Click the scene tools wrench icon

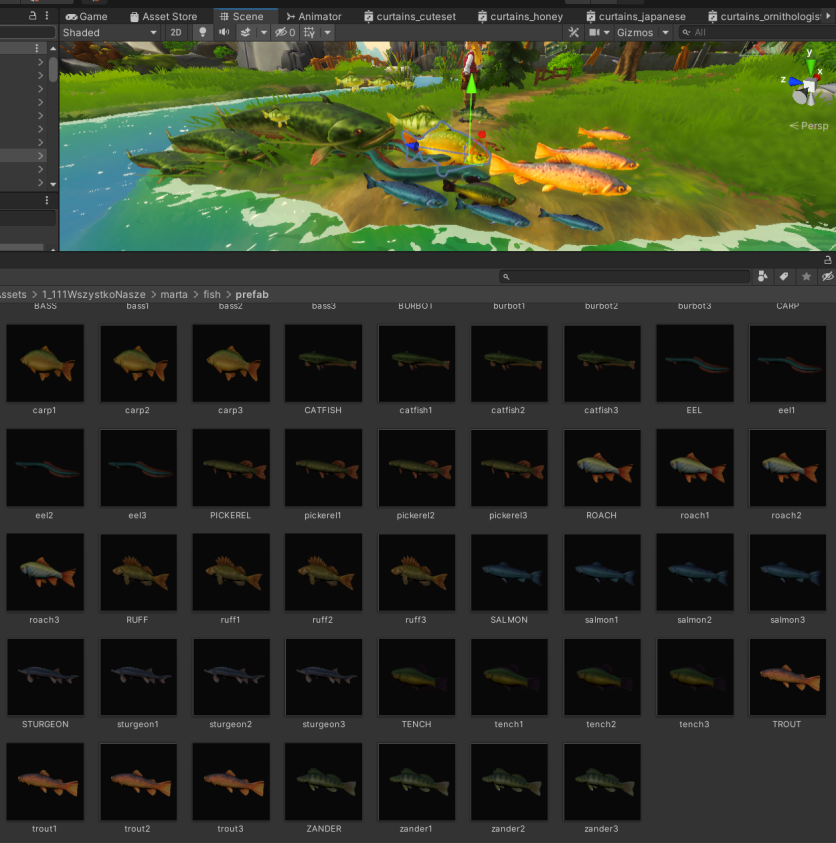coord(574,33)
